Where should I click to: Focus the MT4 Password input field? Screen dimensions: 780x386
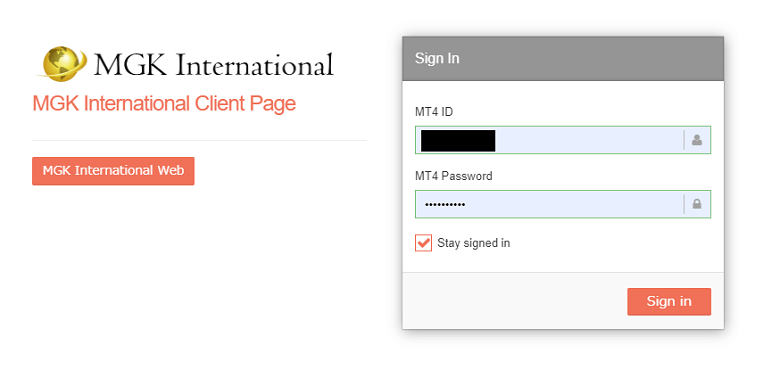pos(563,204)
